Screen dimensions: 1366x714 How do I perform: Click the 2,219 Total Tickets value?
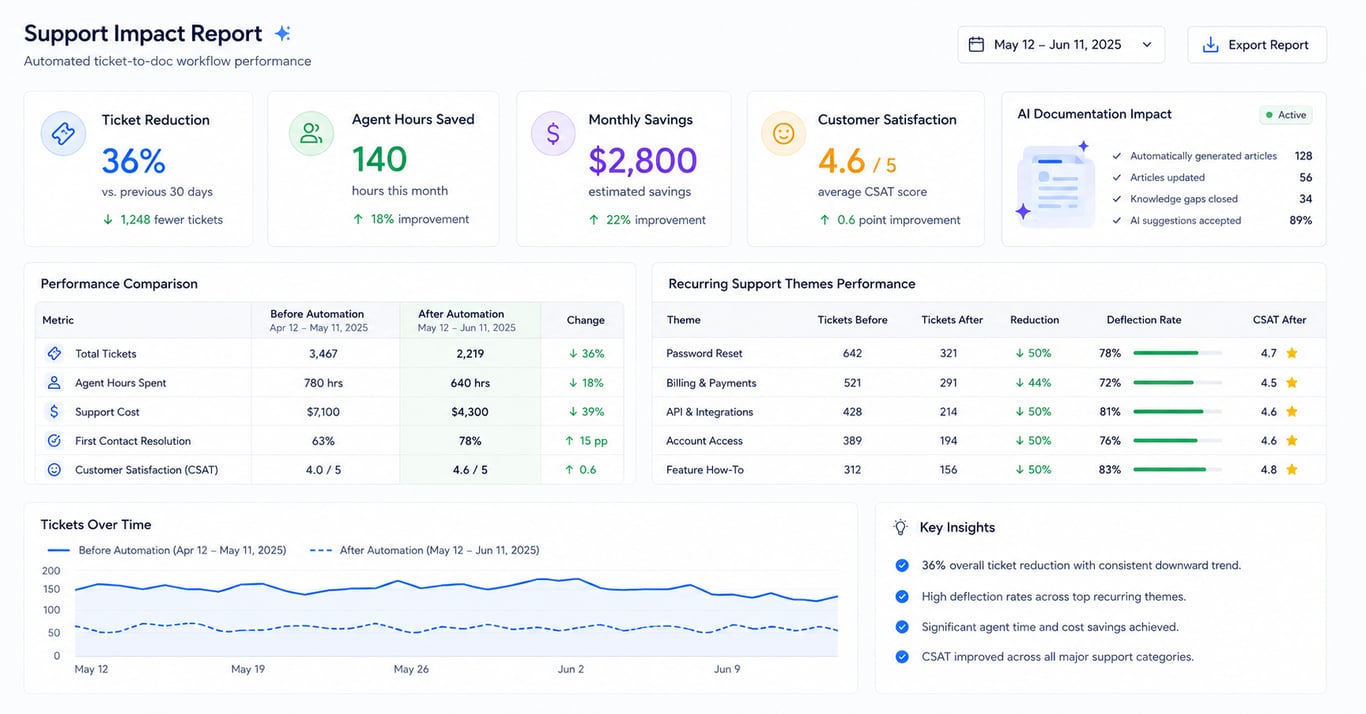[468, 354]
